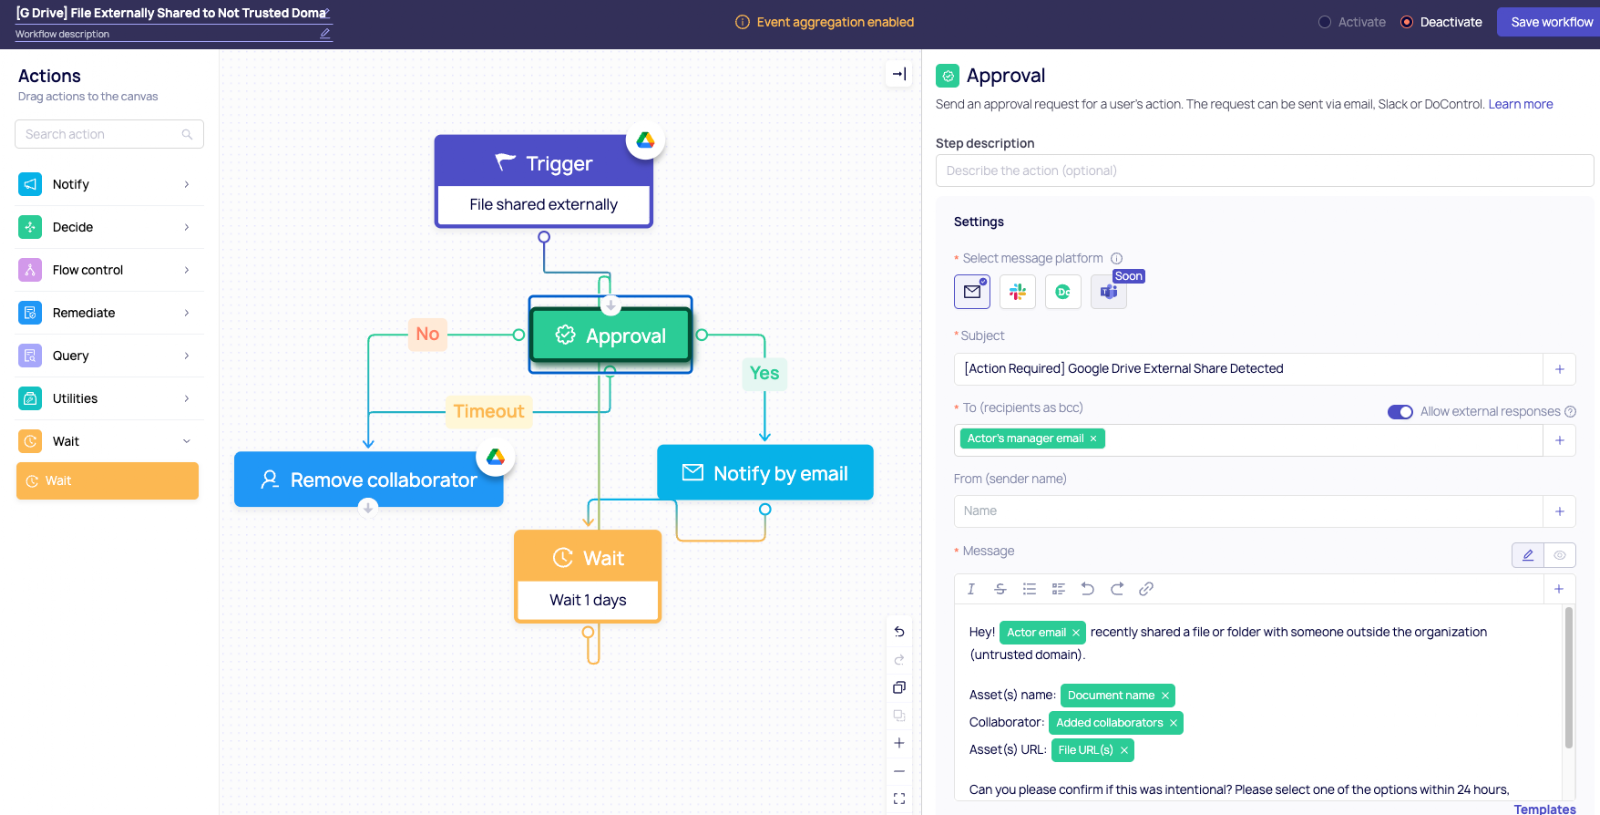Remove the File URL(s) tag
The width and height of the screenshot is (1600, 815).
(x=1124, y=750)
